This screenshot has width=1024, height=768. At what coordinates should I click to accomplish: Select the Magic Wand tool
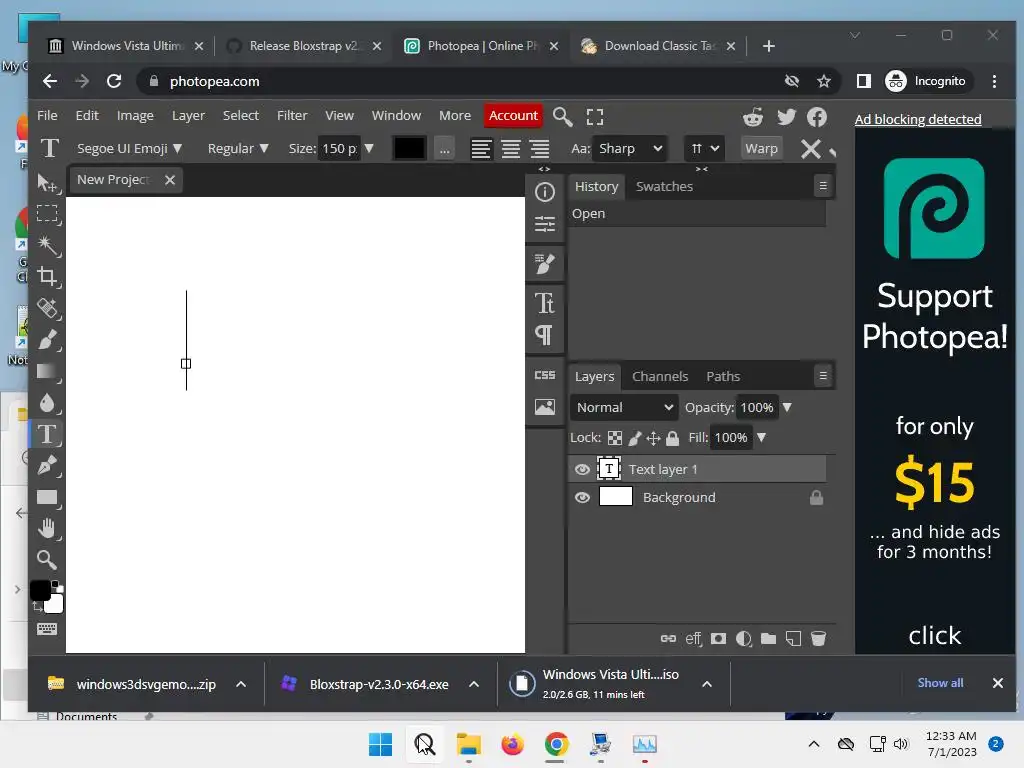[x=47, y=246]
